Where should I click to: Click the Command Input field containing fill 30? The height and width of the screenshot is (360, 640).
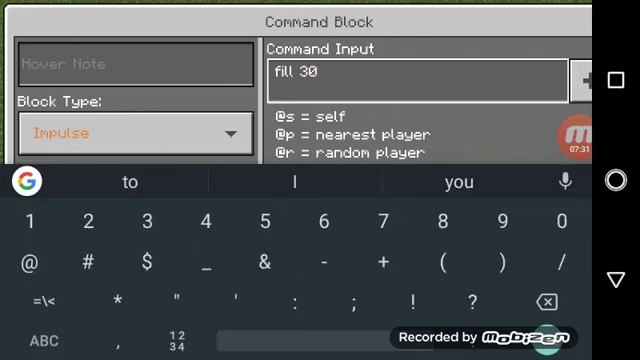coord(418,81)
